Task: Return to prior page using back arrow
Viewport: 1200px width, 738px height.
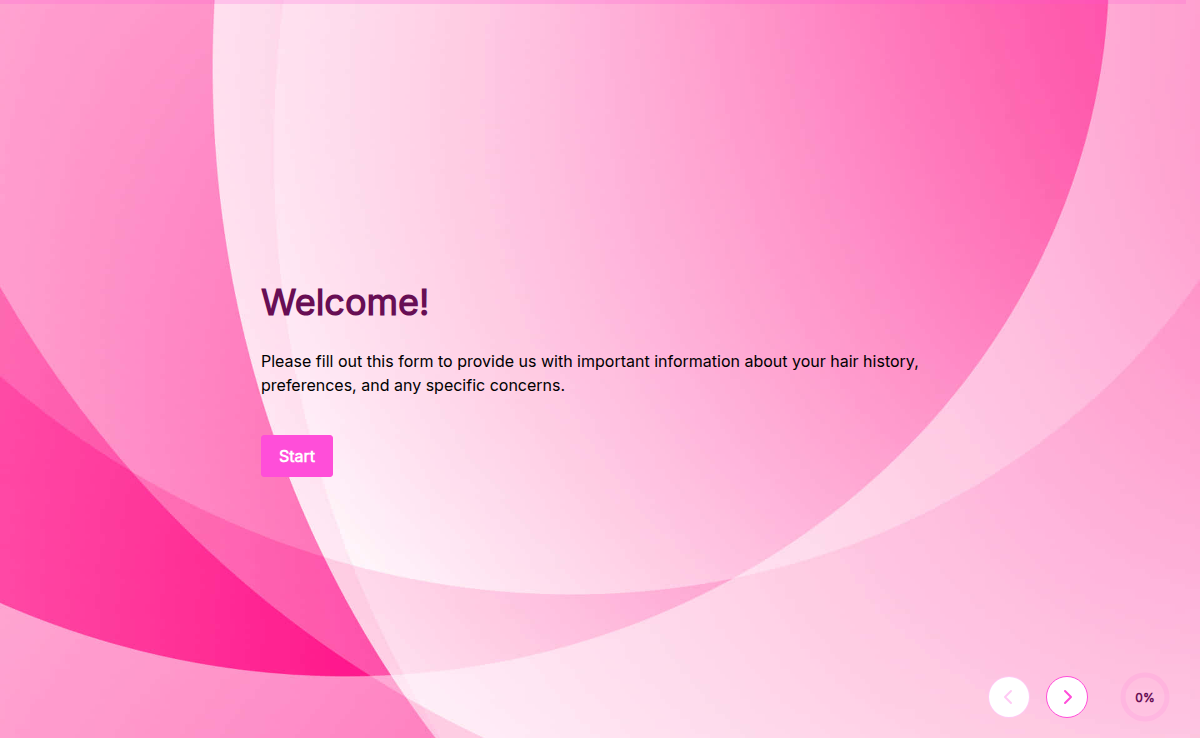Action: (x=1008, y=697)
